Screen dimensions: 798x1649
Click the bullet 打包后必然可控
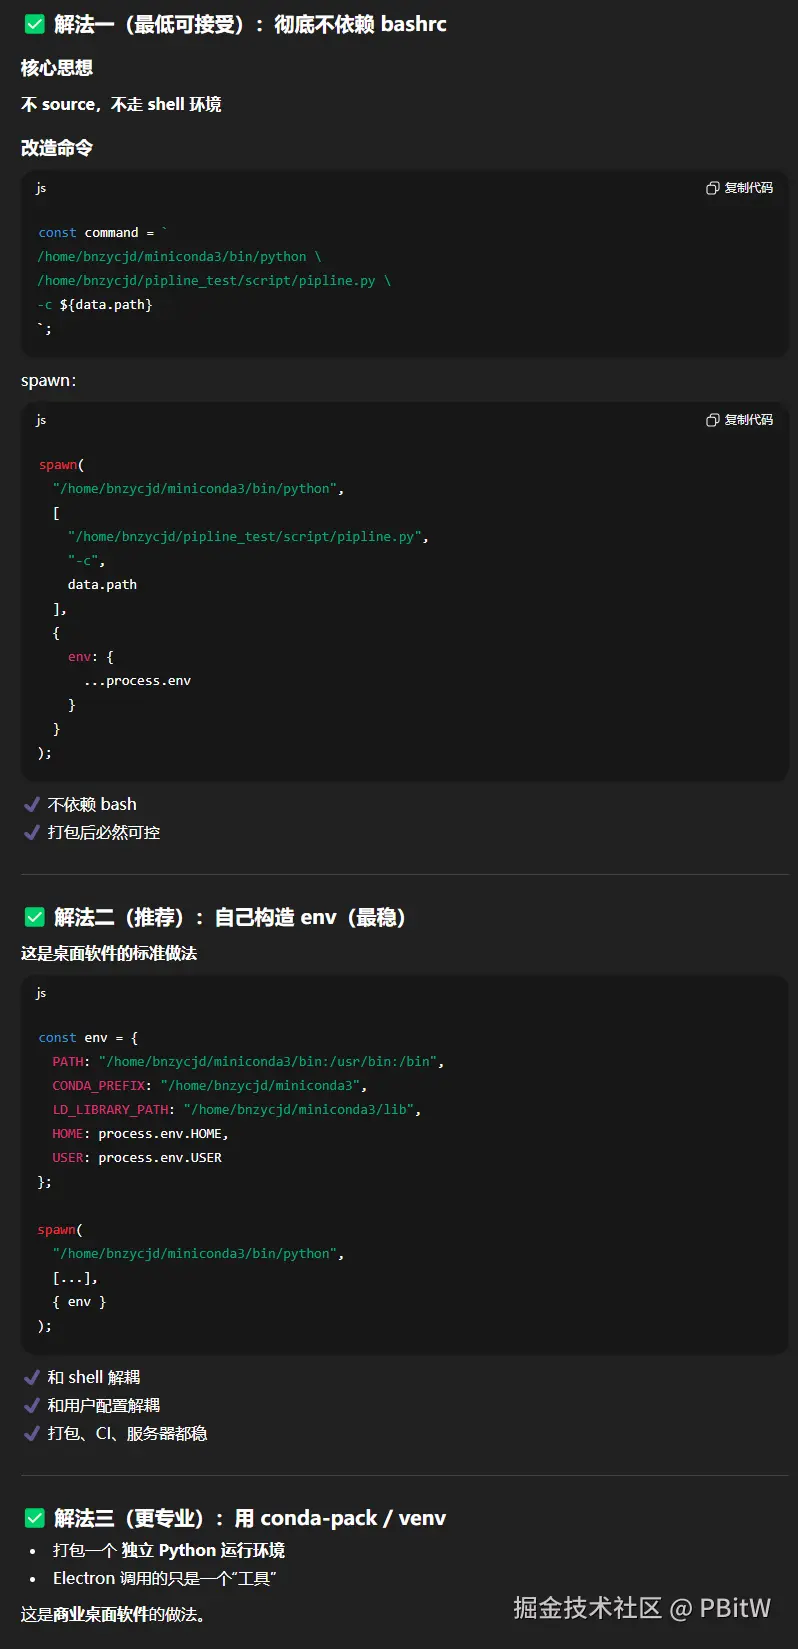coord(104,832)
